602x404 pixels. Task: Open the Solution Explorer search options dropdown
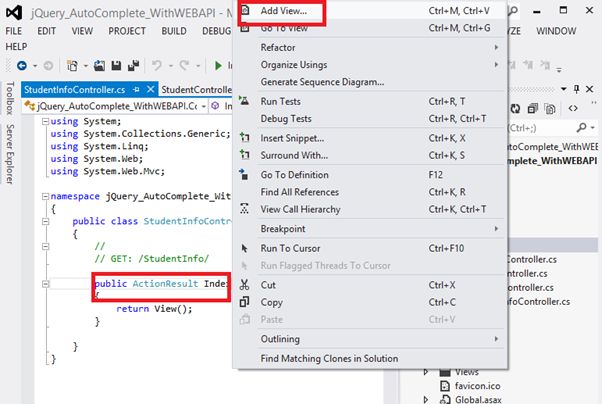[x=593, y=127]
